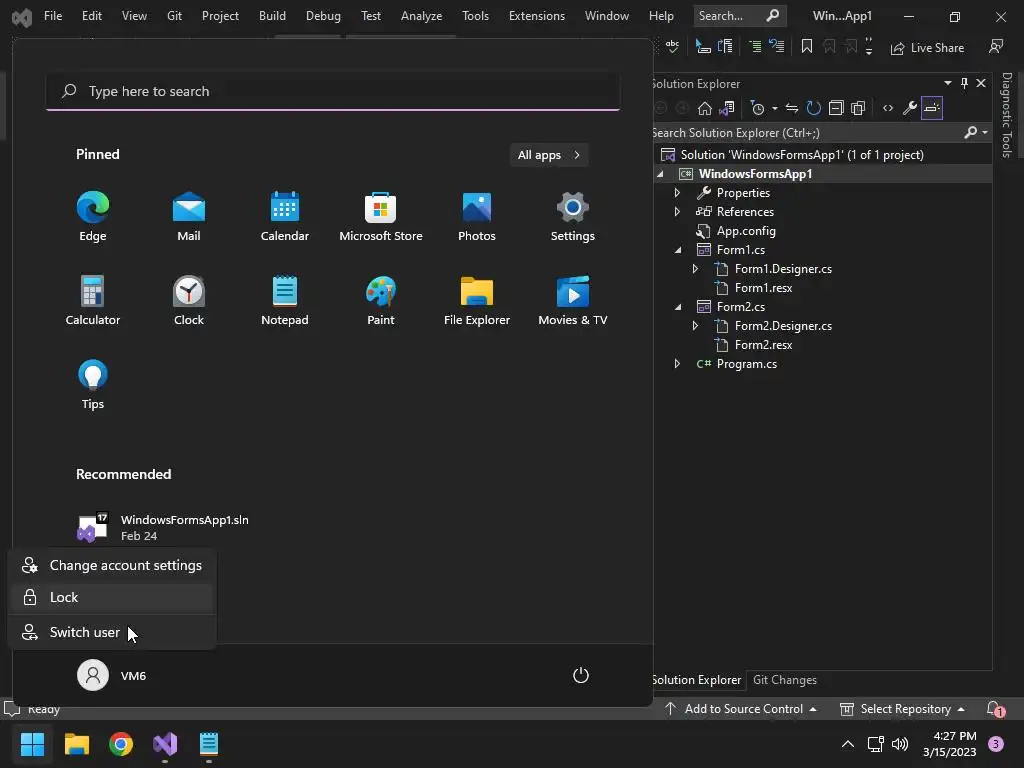
Task: Open Google Chrome from the taskbar
Action: [121, 744]
